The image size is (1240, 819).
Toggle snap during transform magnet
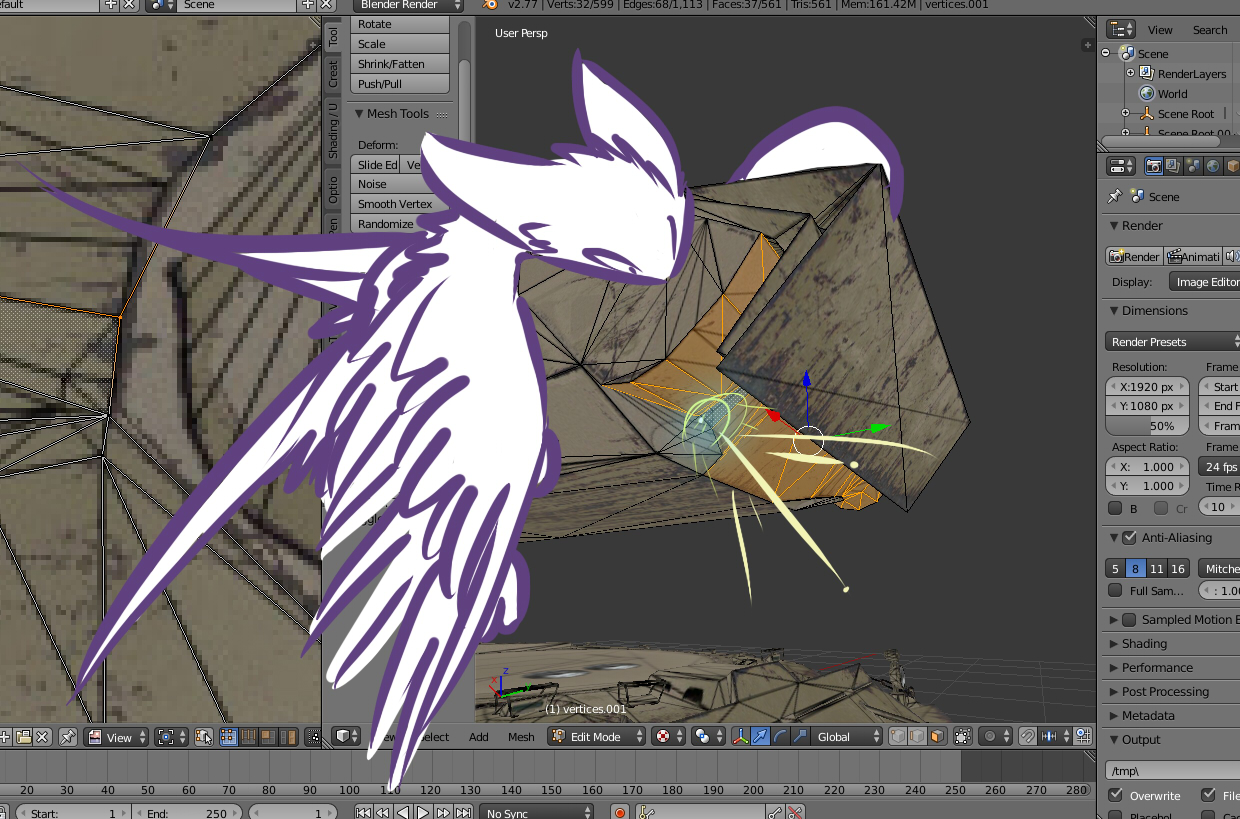point(1027,737)
